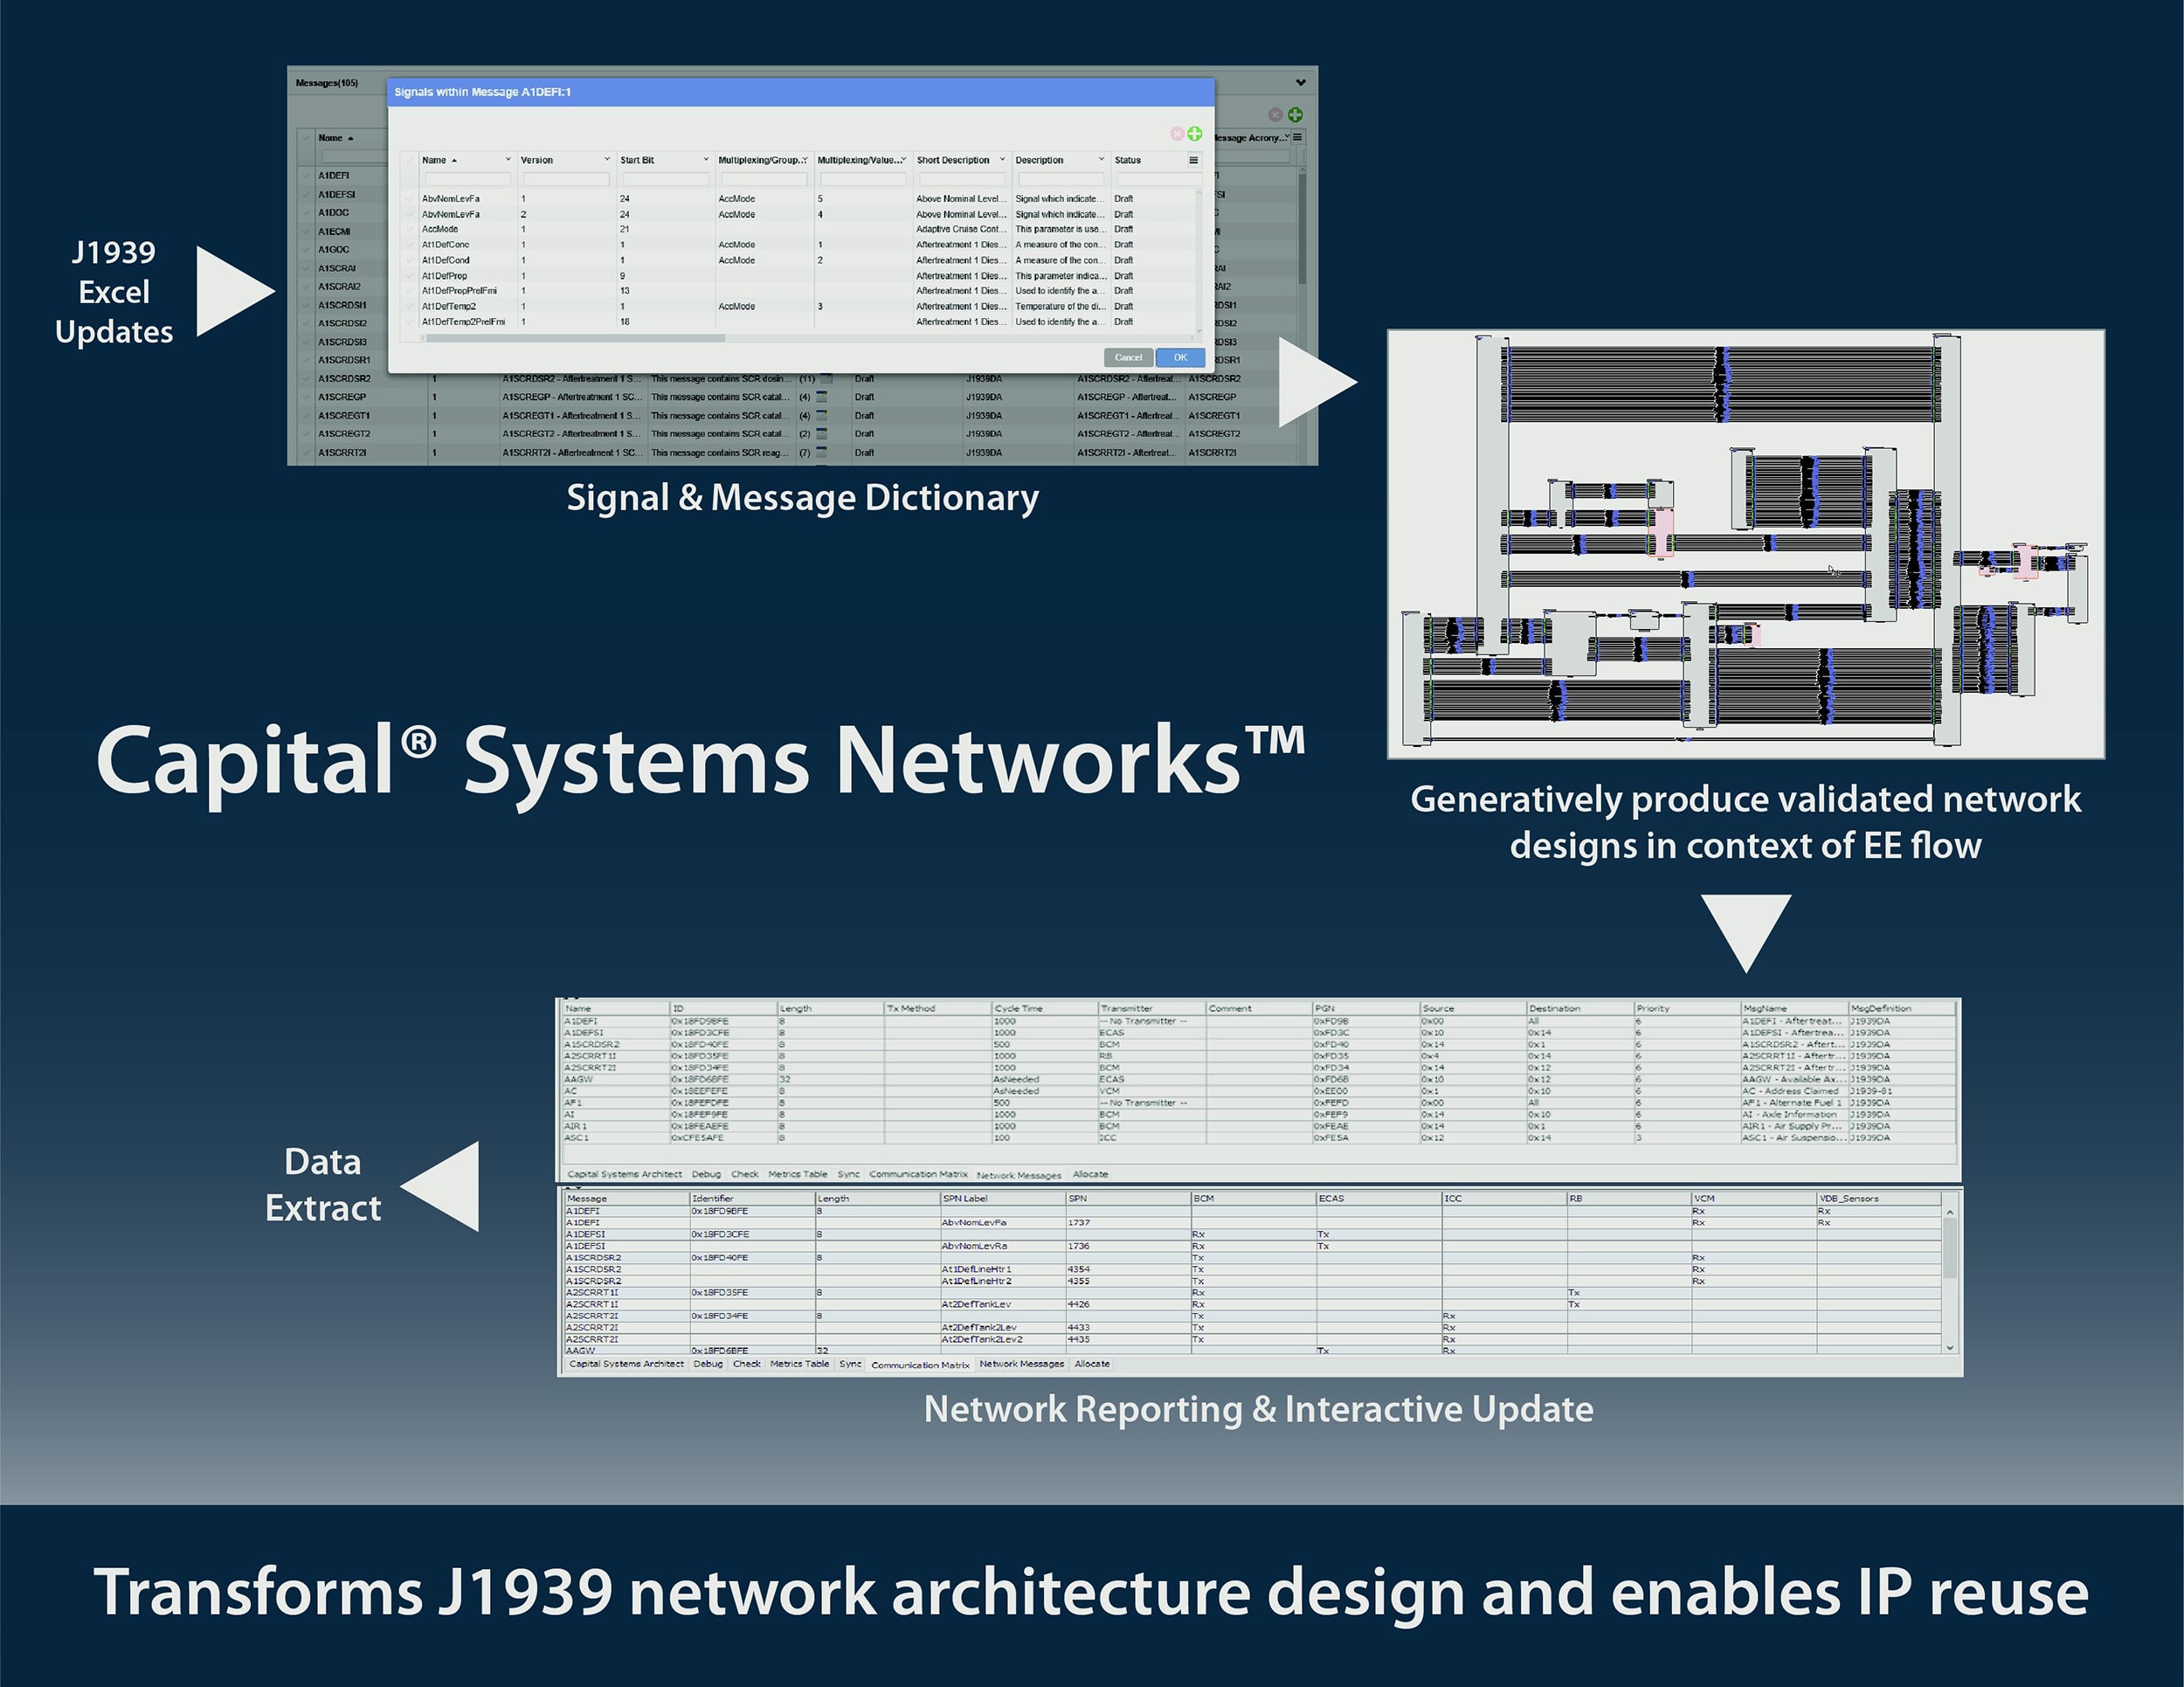Click horizontal scrollbar in Signals dialog

[575, 339]
